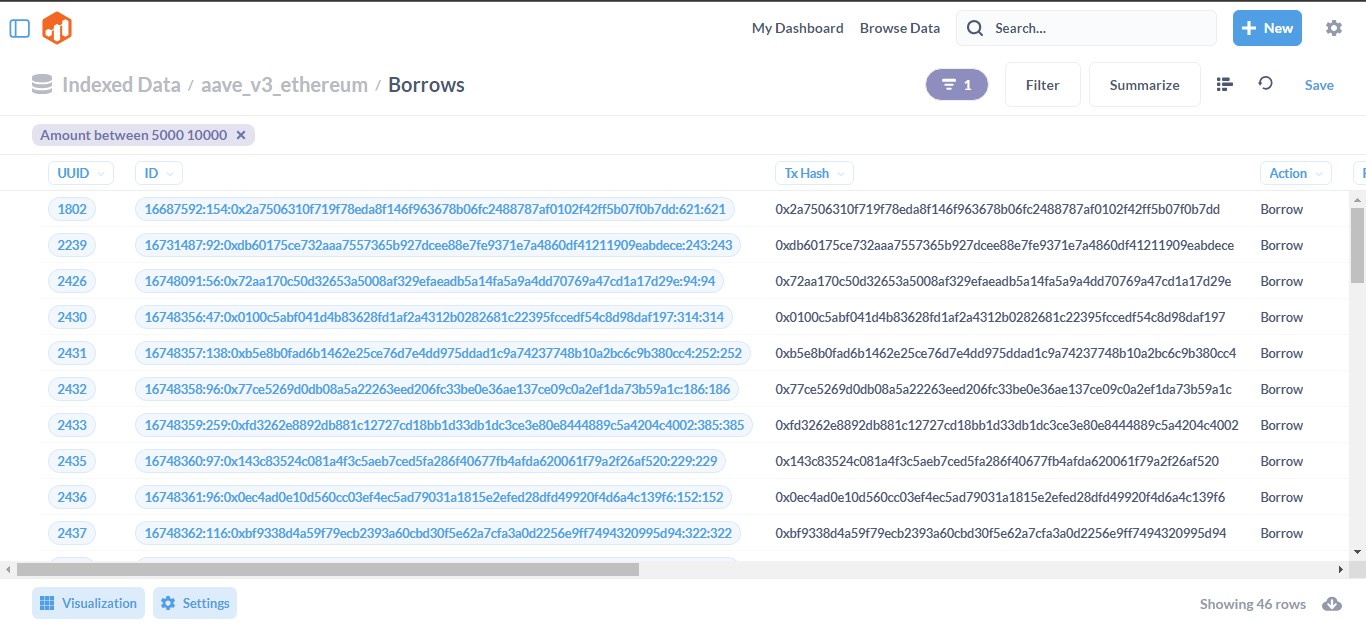This screenshot has height=626, width=1366.
Task: Open the Action column header dropdown
Action: pos(1295,173)
